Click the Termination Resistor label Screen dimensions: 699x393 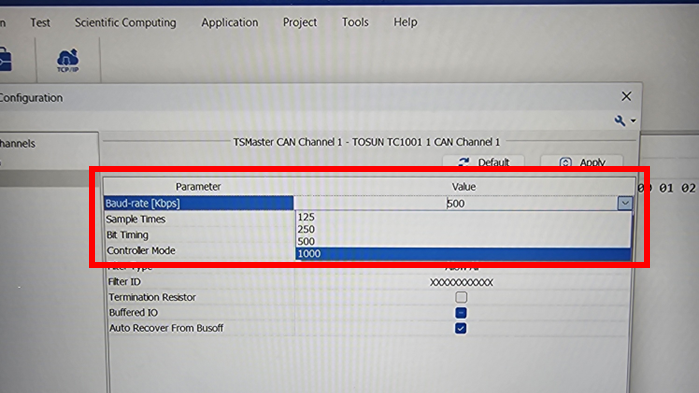pyautogui.click(x=152, y=297)
